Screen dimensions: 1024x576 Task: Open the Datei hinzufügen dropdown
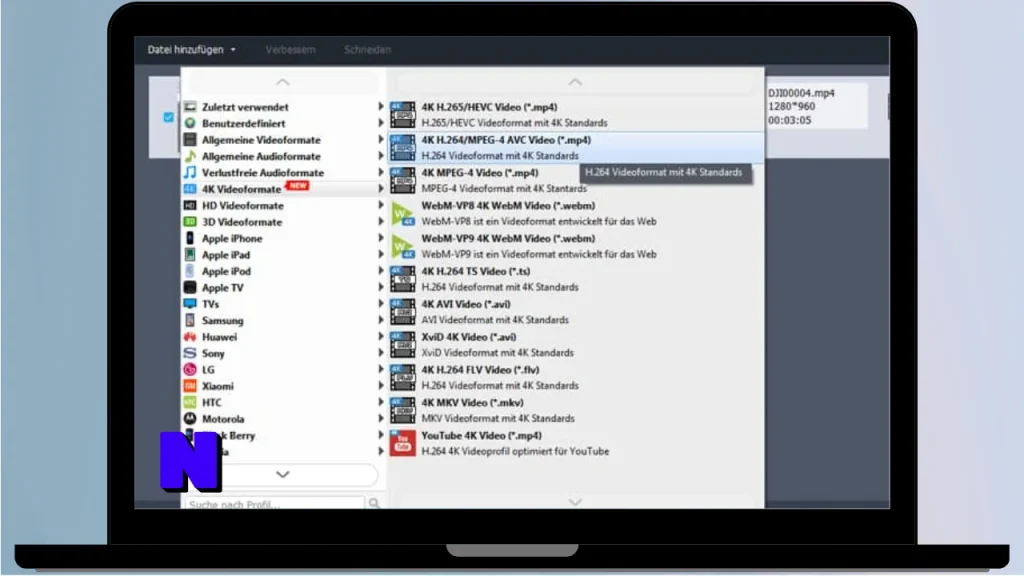pyautogui.click(x=191, y=50)
